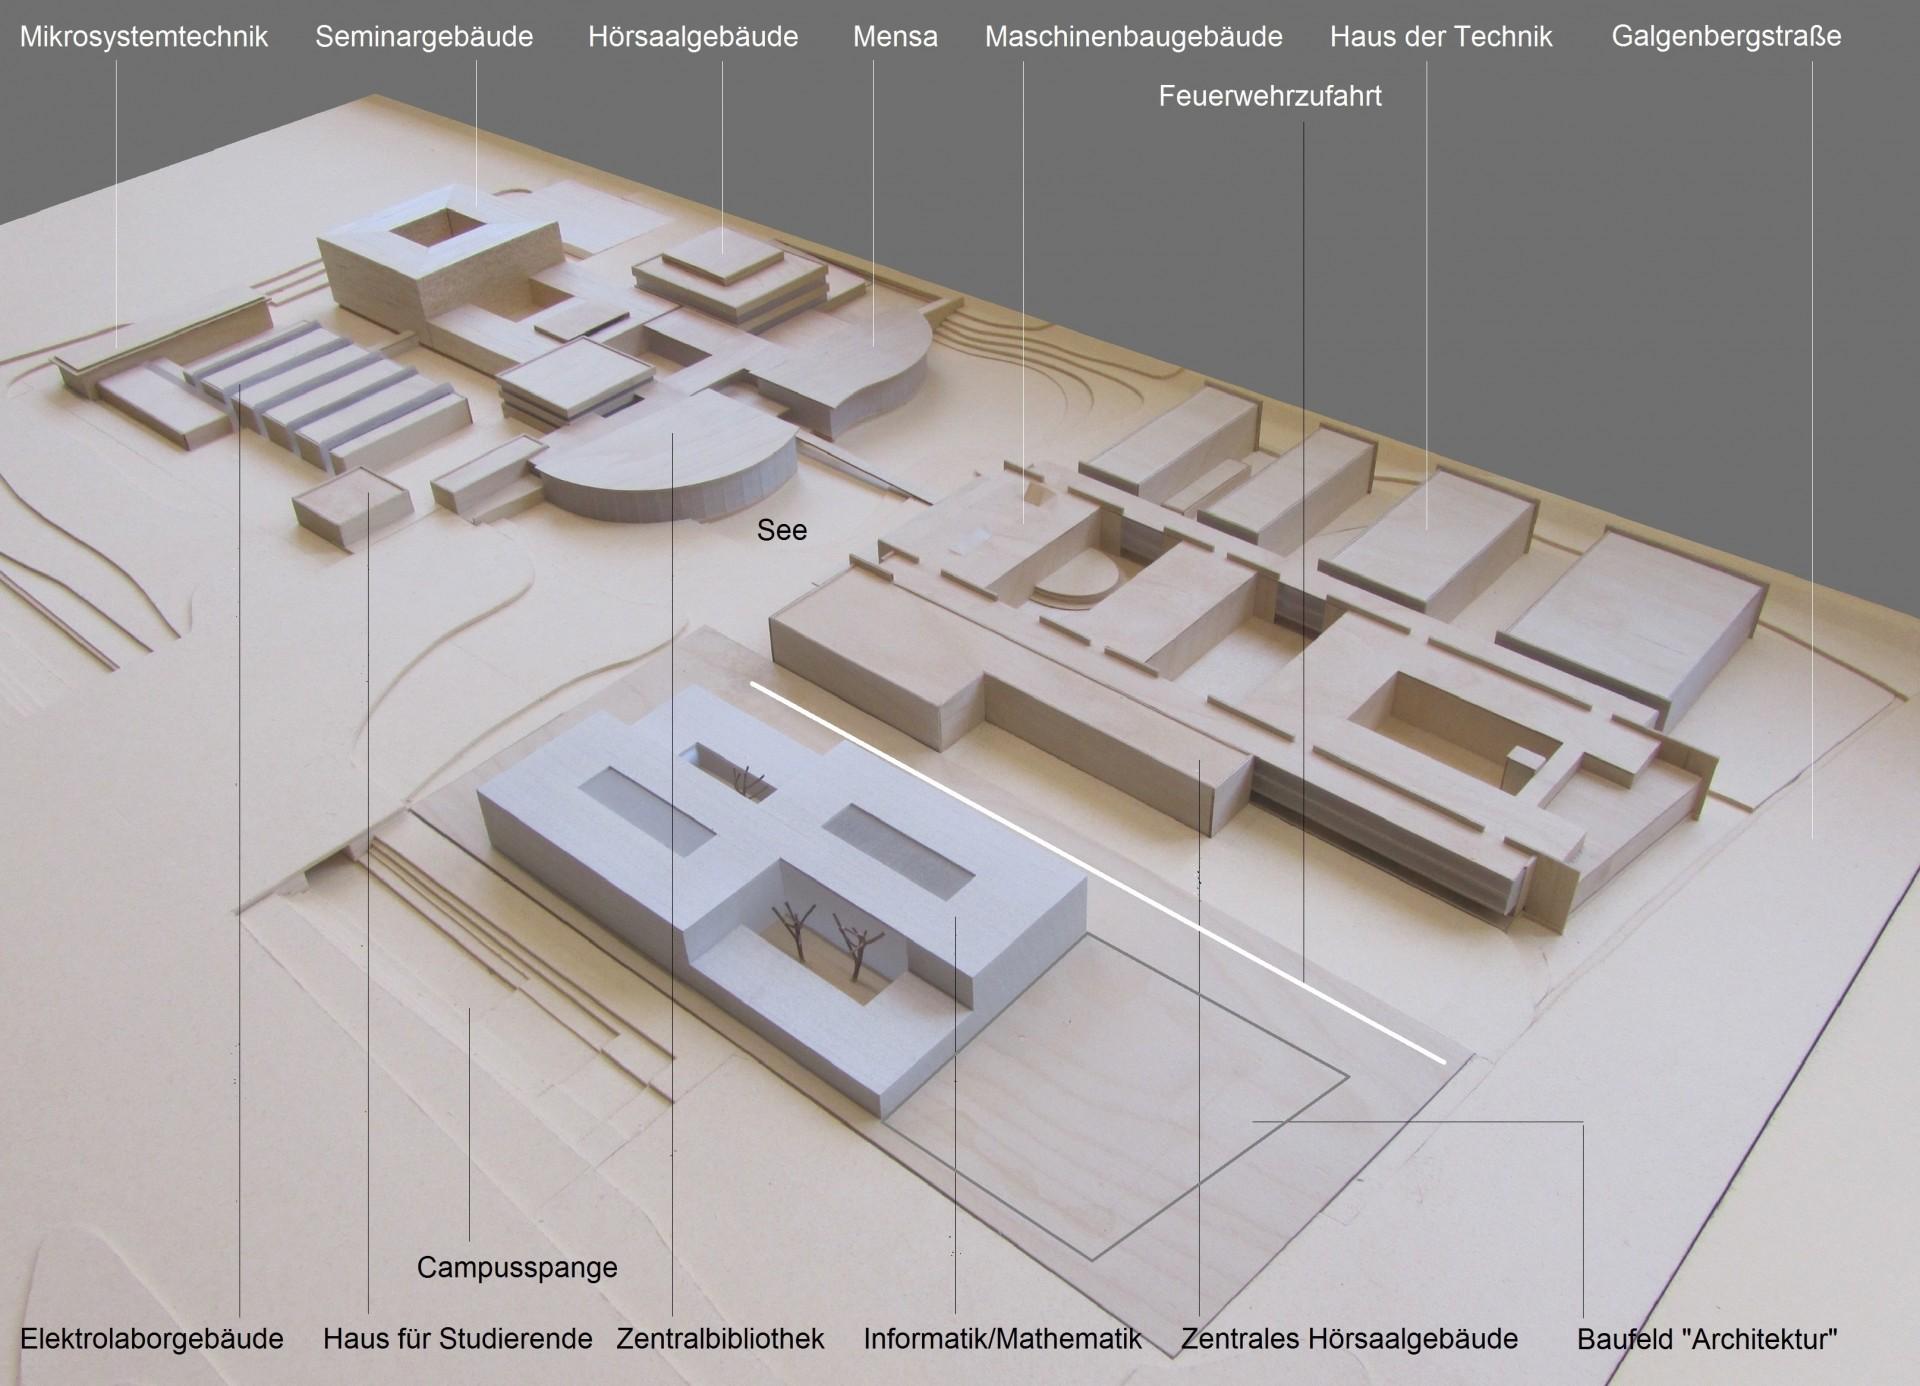Click the Zentrales Hörsaalgebäude label
This screenshot has width=1920, height=1386.
1349,1339
